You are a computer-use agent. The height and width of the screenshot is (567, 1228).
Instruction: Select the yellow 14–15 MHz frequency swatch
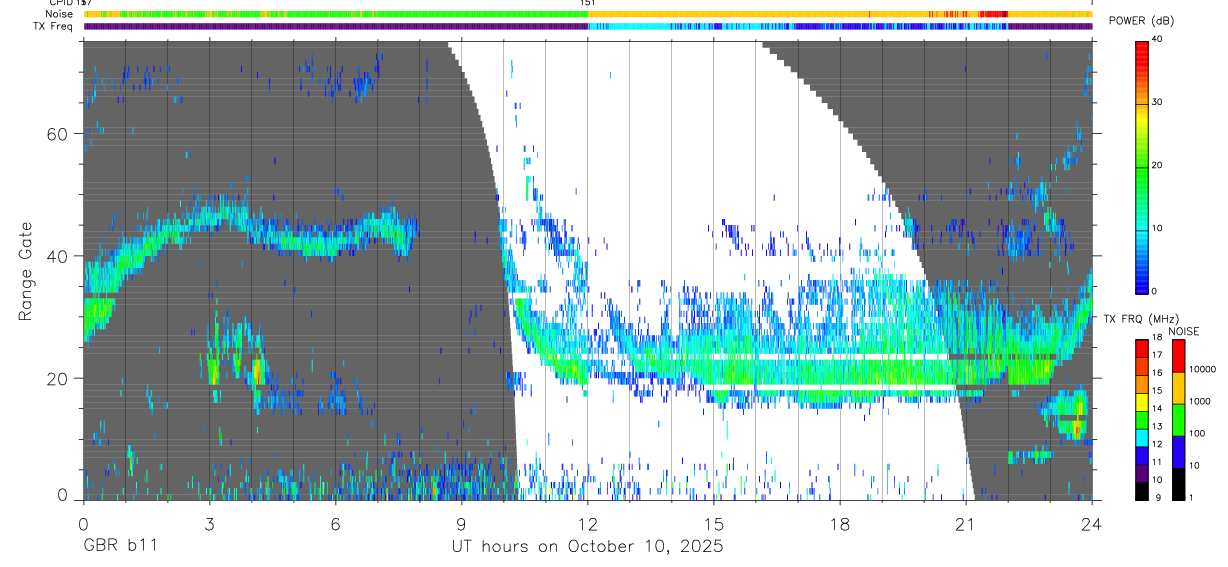(x=1142, y=401)
